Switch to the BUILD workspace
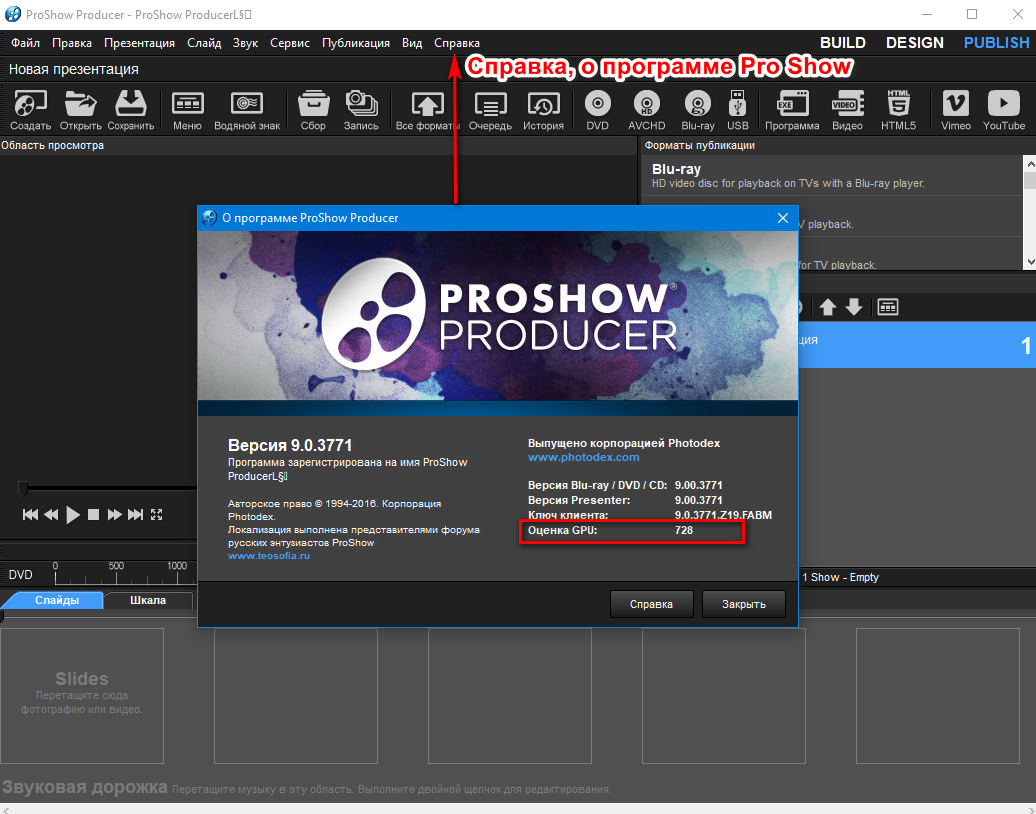Viewport: 1036px width, 814px height. [843, 43]
